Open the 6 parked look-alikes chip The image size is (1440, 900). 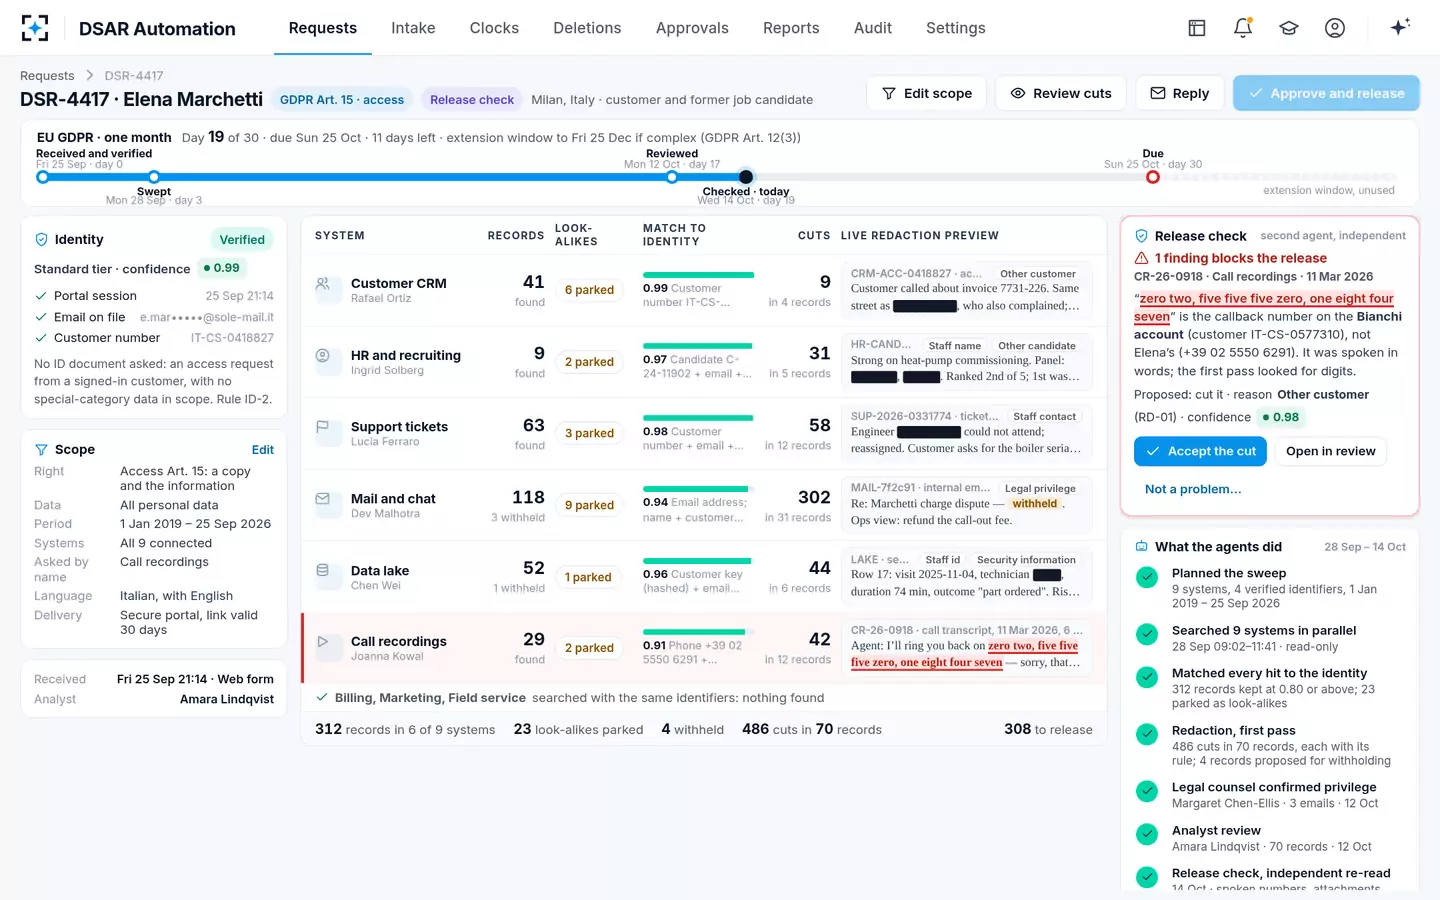tap(589, 290)
